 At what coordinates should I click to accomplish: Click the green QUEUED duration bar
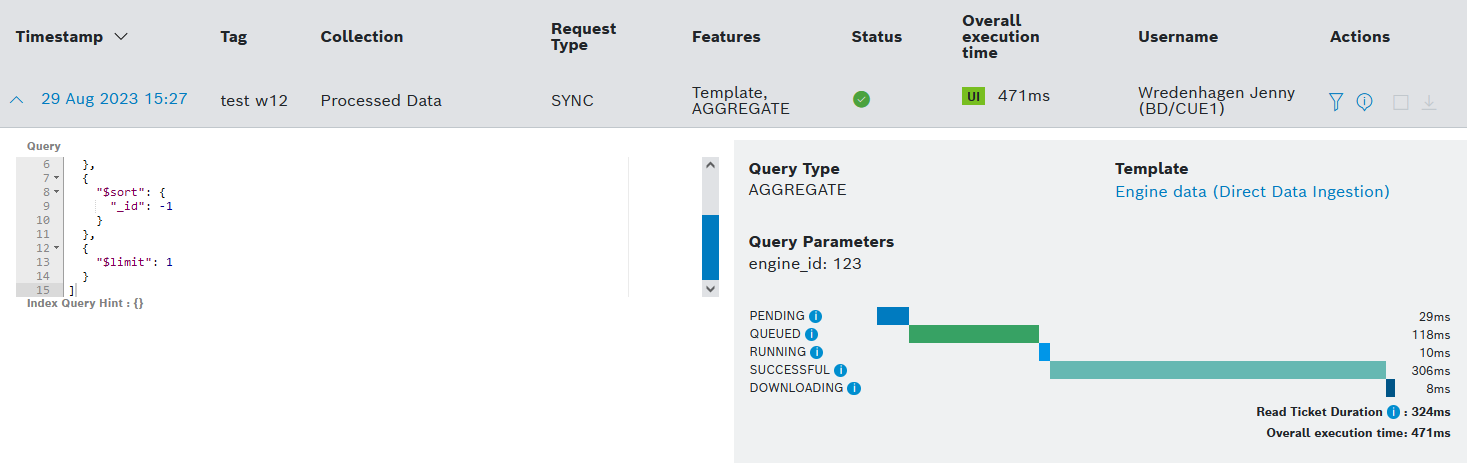[973, 334]
